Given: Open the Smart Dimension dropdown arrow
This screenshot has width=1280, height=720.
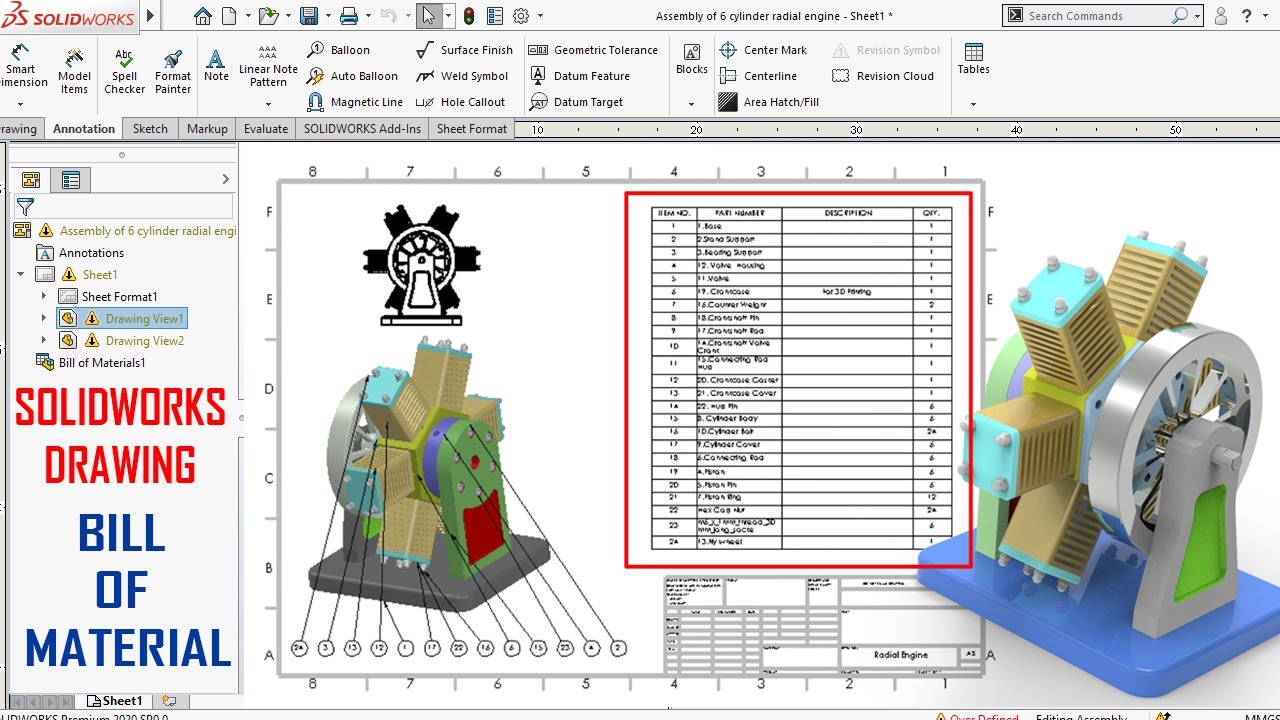Looking at the screenshot, I should pos(20,103).
